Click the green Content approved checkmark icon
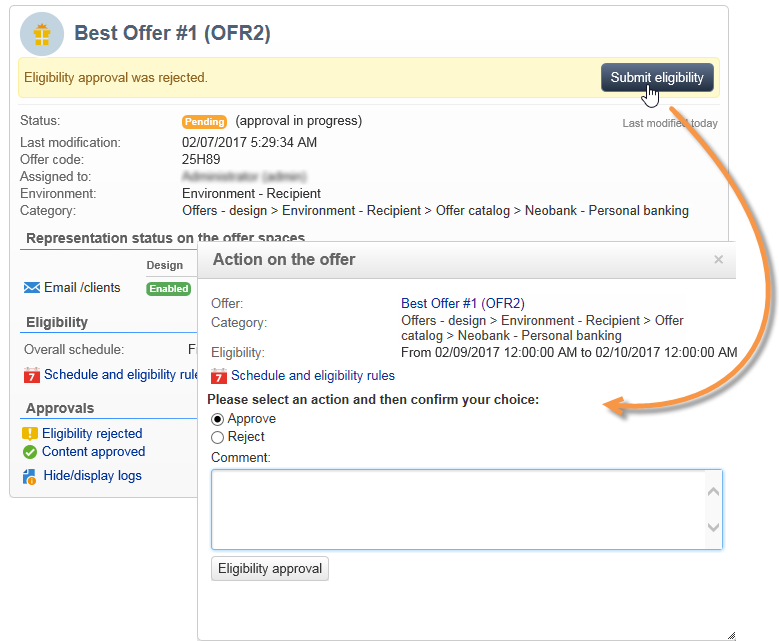Screen dimensions: 779x641 (30, 452)
